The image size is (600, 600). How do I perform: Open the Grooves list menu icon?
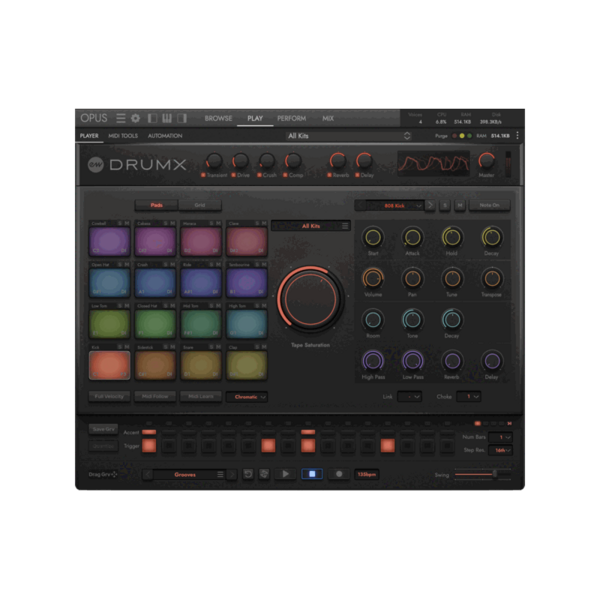(220, 474)
